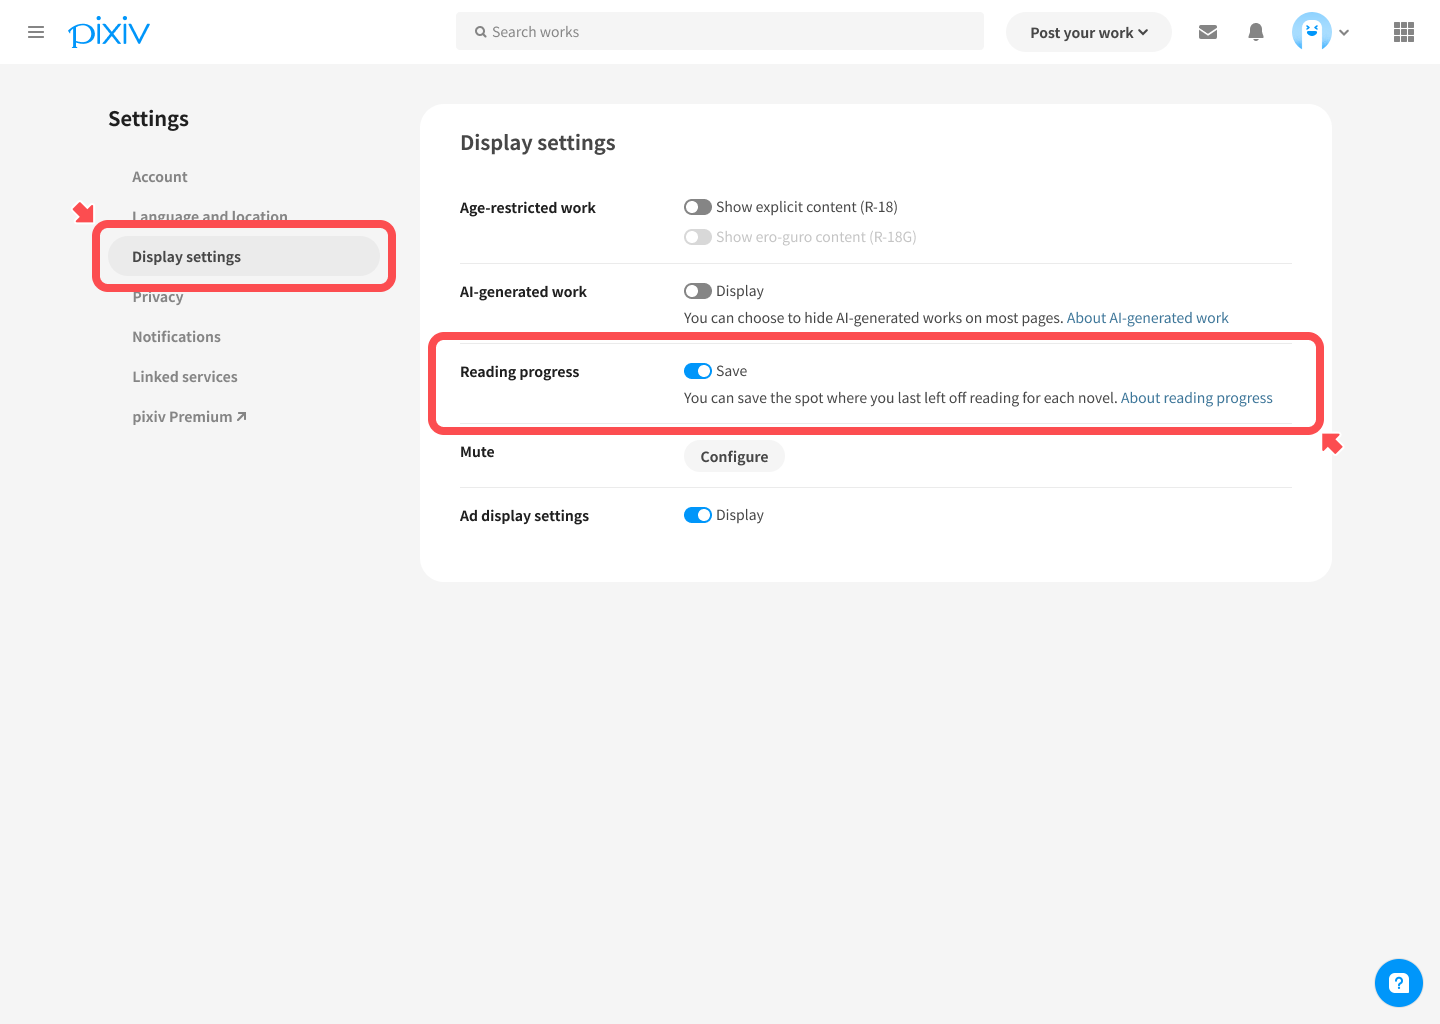This screenshot has height=1024, width=1440.
Task: Open the Configure button for Mute
Action: click(734, 456)
